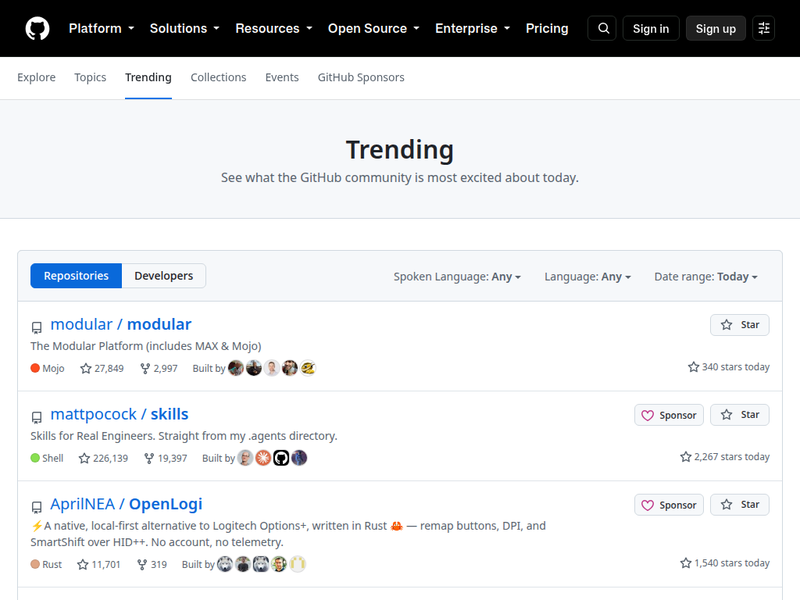Open fourth contributor avatar of OpenLogi
Viewport: 800px width, 600px height.
tap(279, 564)
